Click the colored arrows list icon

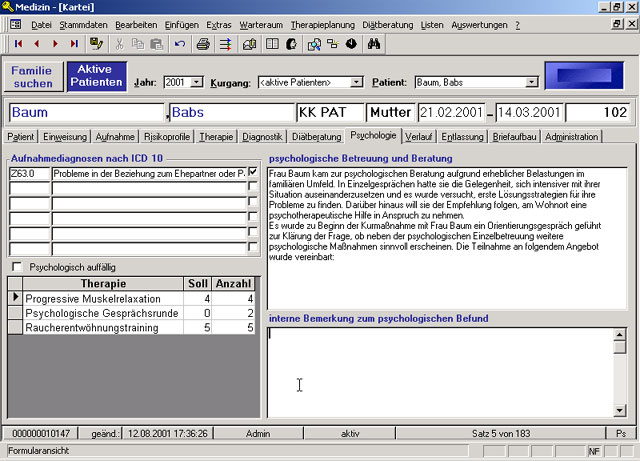pyautogui.click(x=225, y=44)
